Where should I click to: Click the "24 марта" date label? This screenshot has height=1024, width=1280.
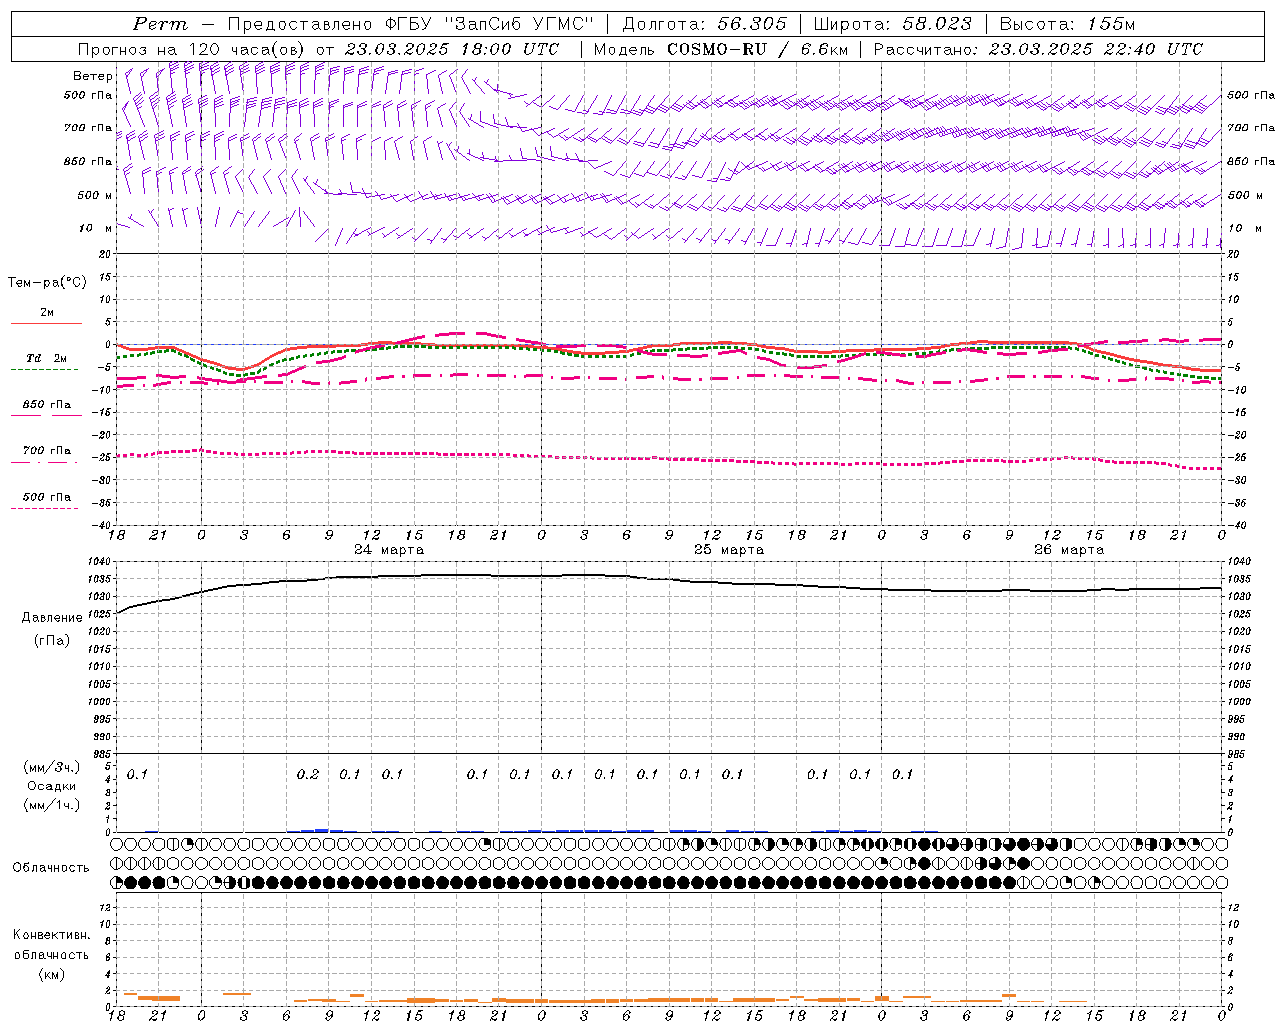point(389,550)
